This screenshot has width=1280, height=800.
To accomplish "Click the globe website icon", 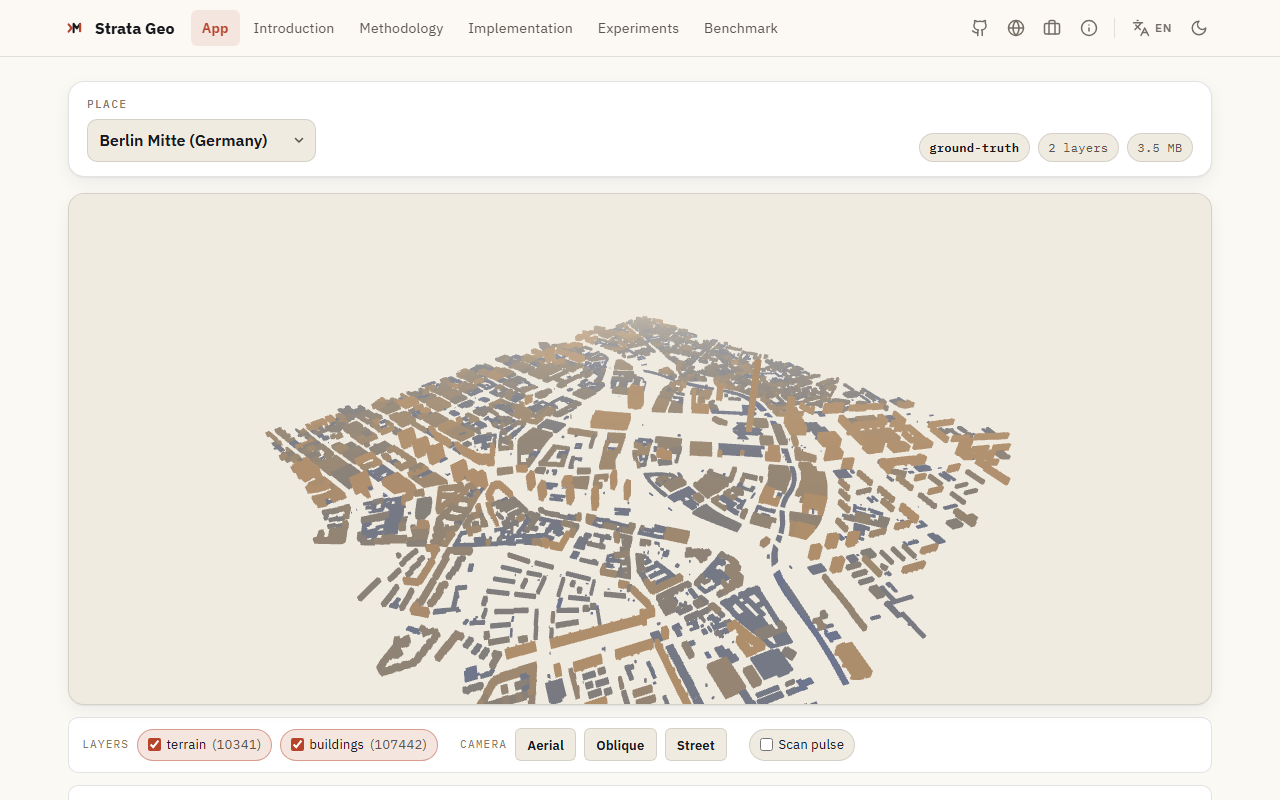I will pos(1016,28).
